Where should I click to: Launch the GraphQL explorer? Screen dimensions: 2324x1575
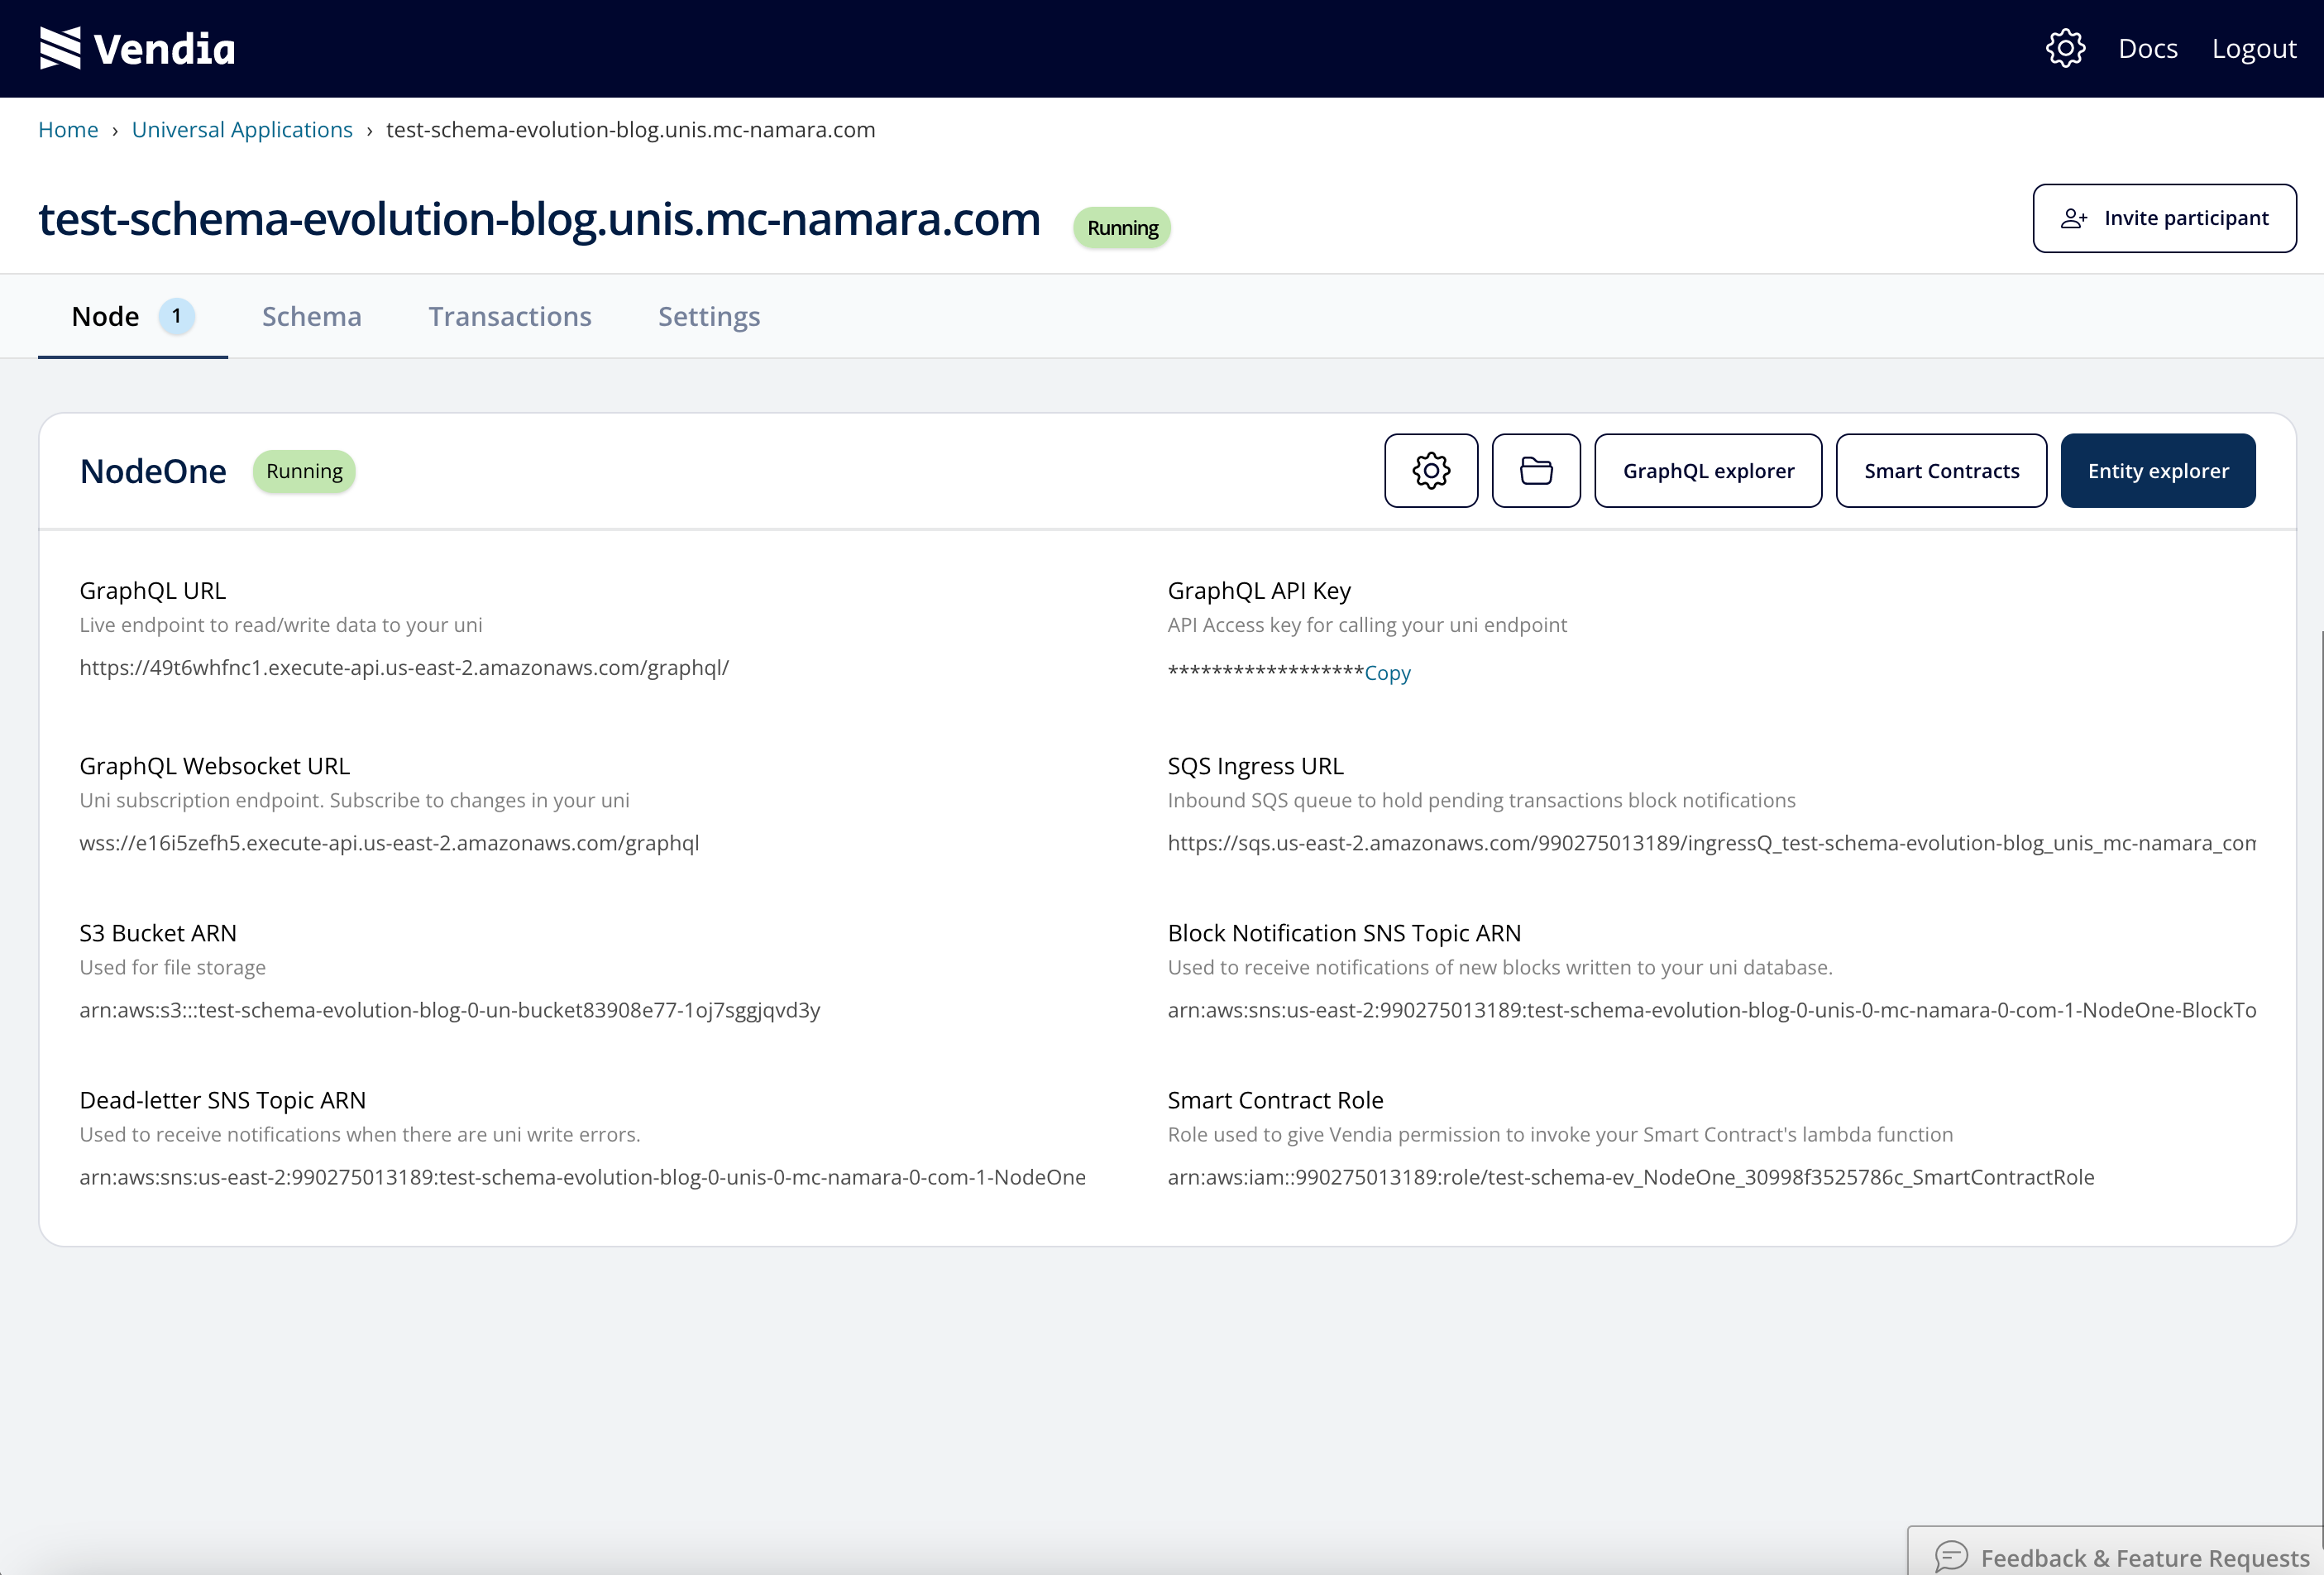(x=1707, y=470)
